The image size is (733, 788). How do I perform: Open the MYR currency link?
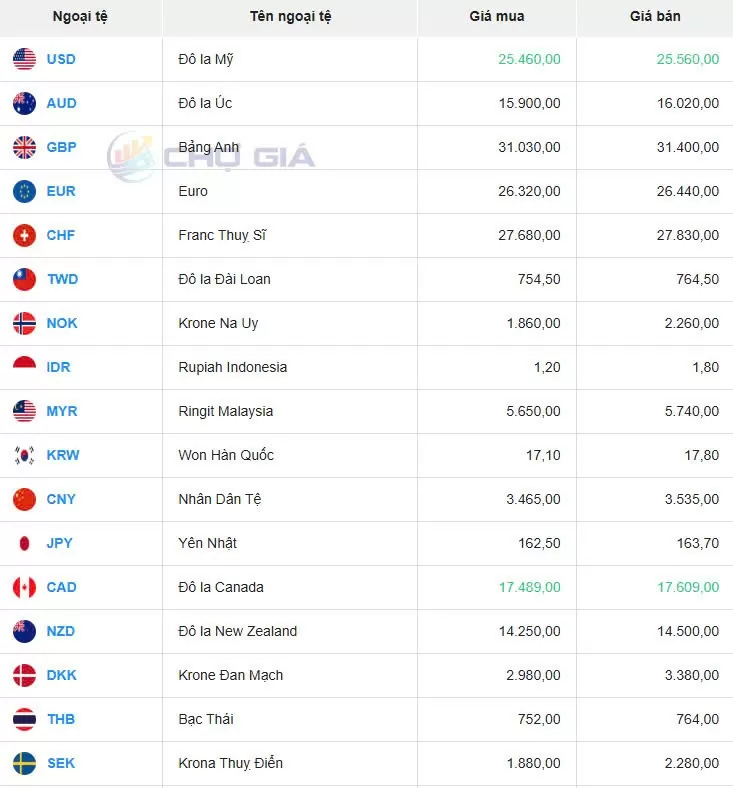(62, 411)
